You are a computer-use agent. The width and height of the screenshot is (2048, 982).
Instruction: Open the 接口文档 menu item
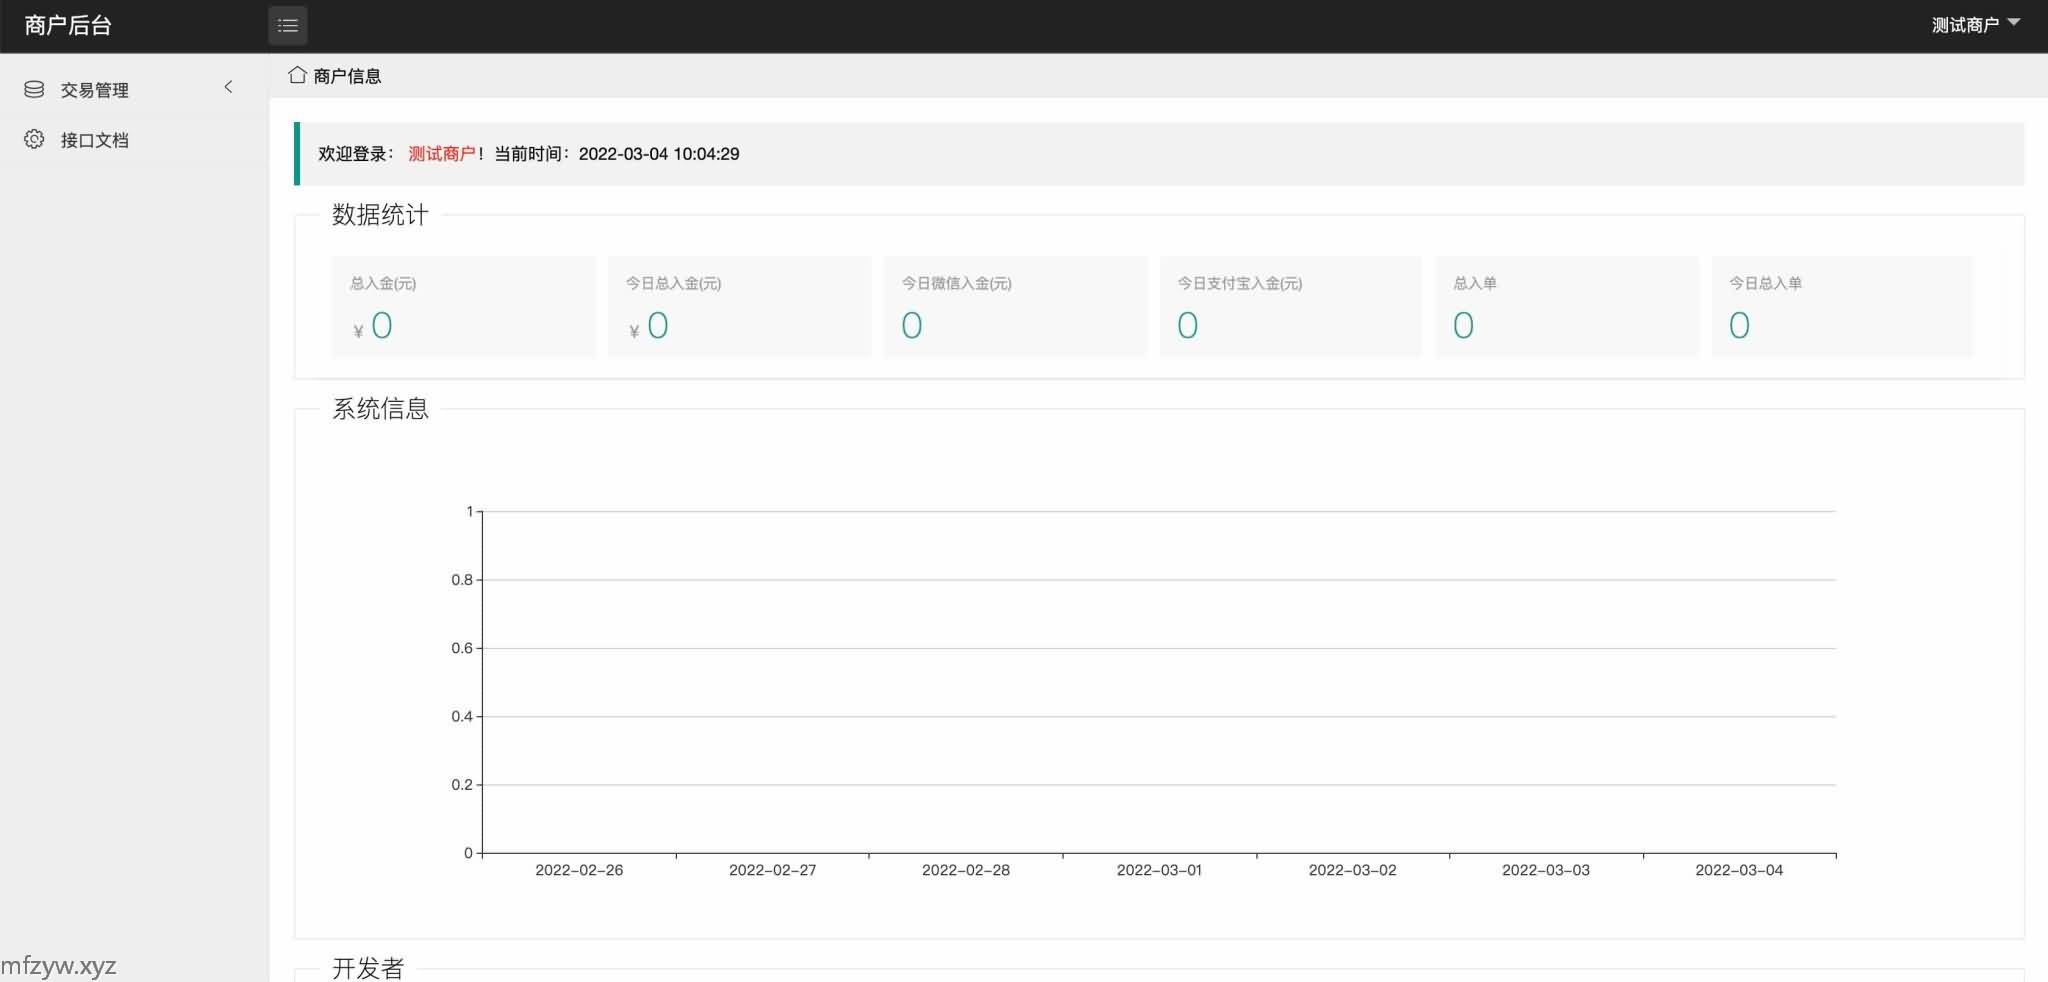pyautogui.click(x=95, y=140)
